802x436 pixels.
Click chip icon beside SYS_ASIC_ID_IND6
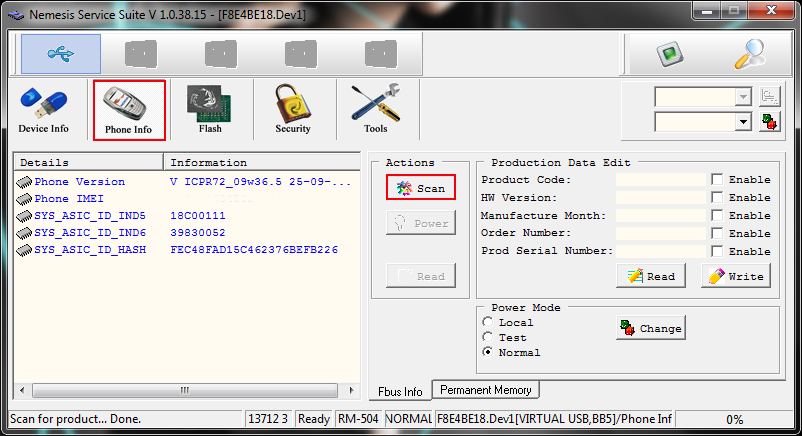pyautogui.click(x=24, y=233)
